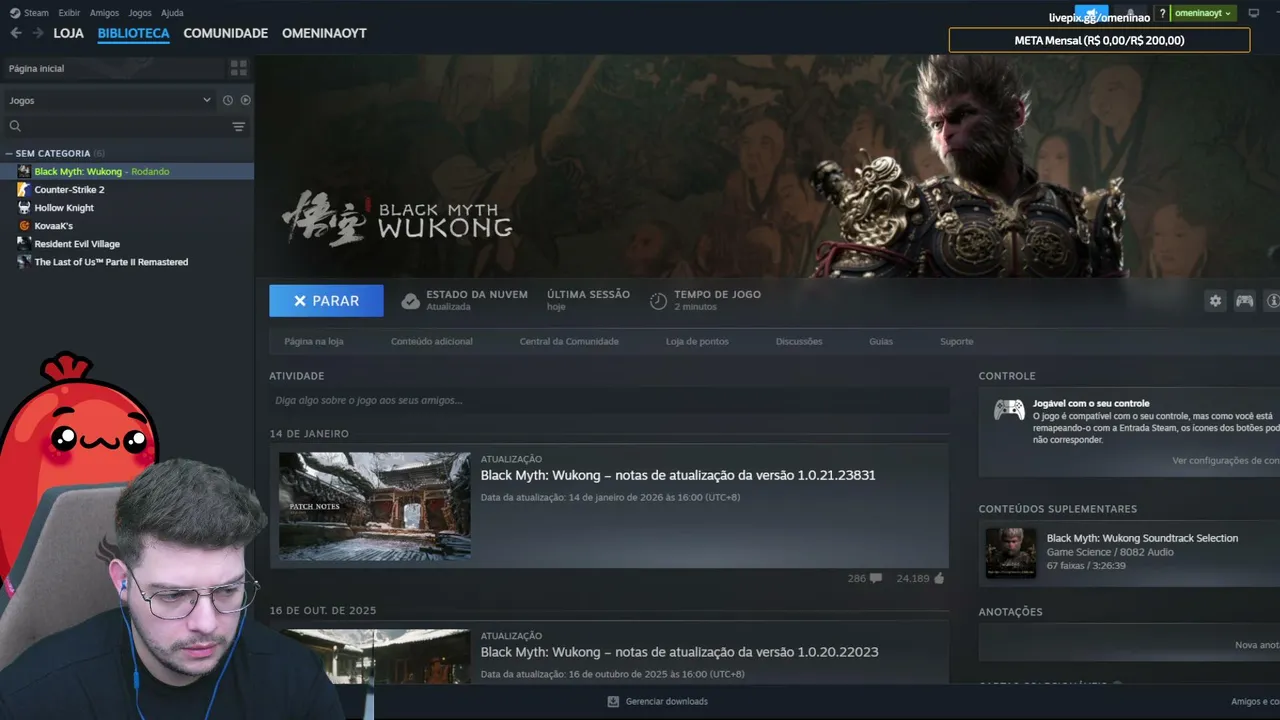Click the Steam logo icon in menu bar
The height and width of the screenshot is (720, 1280).
(x=14, y=13)
